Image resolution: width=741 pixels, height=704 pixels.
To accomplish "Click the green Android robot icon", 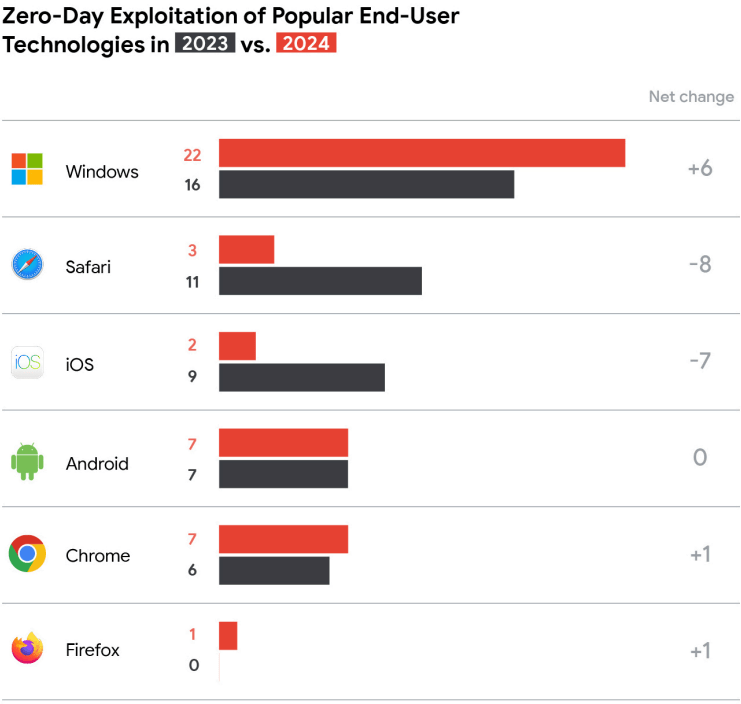I will 27,462.
